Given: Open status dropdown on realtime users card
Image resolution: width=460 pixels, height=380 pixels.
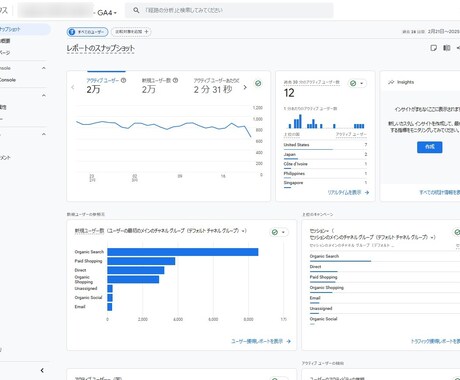Looking at the screenshot, I should (x=357, y=83).
